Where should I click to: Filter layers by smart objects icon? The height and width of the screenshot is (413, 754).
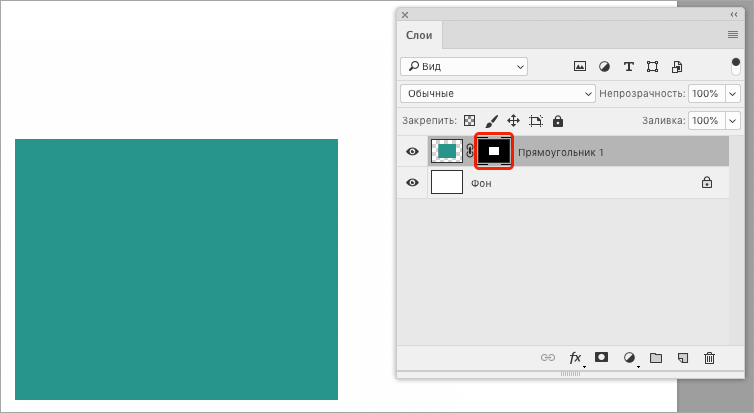(677, 67)
